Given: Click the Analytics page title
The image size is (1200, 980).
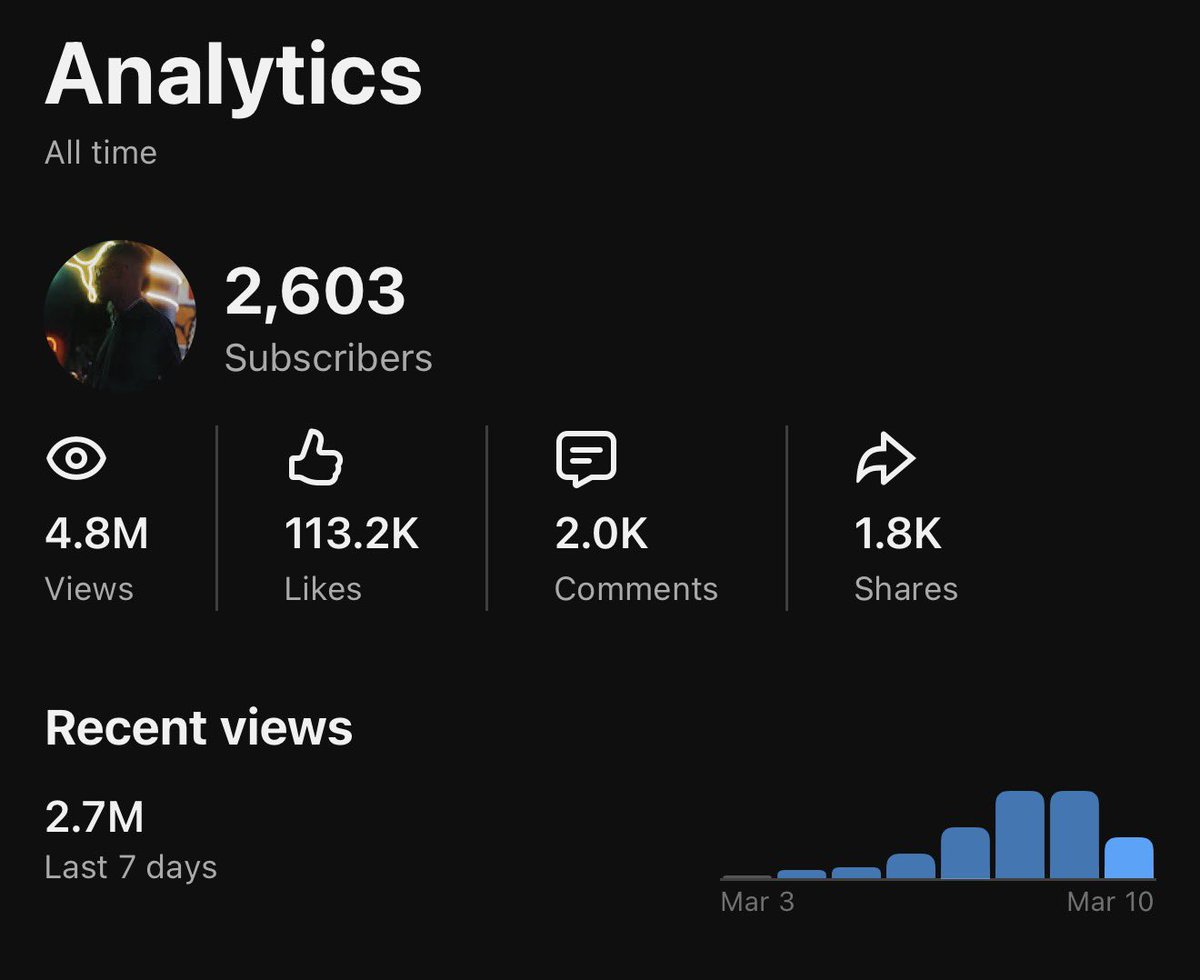Looking at the screenshot, I should click(x=233, y=73).
